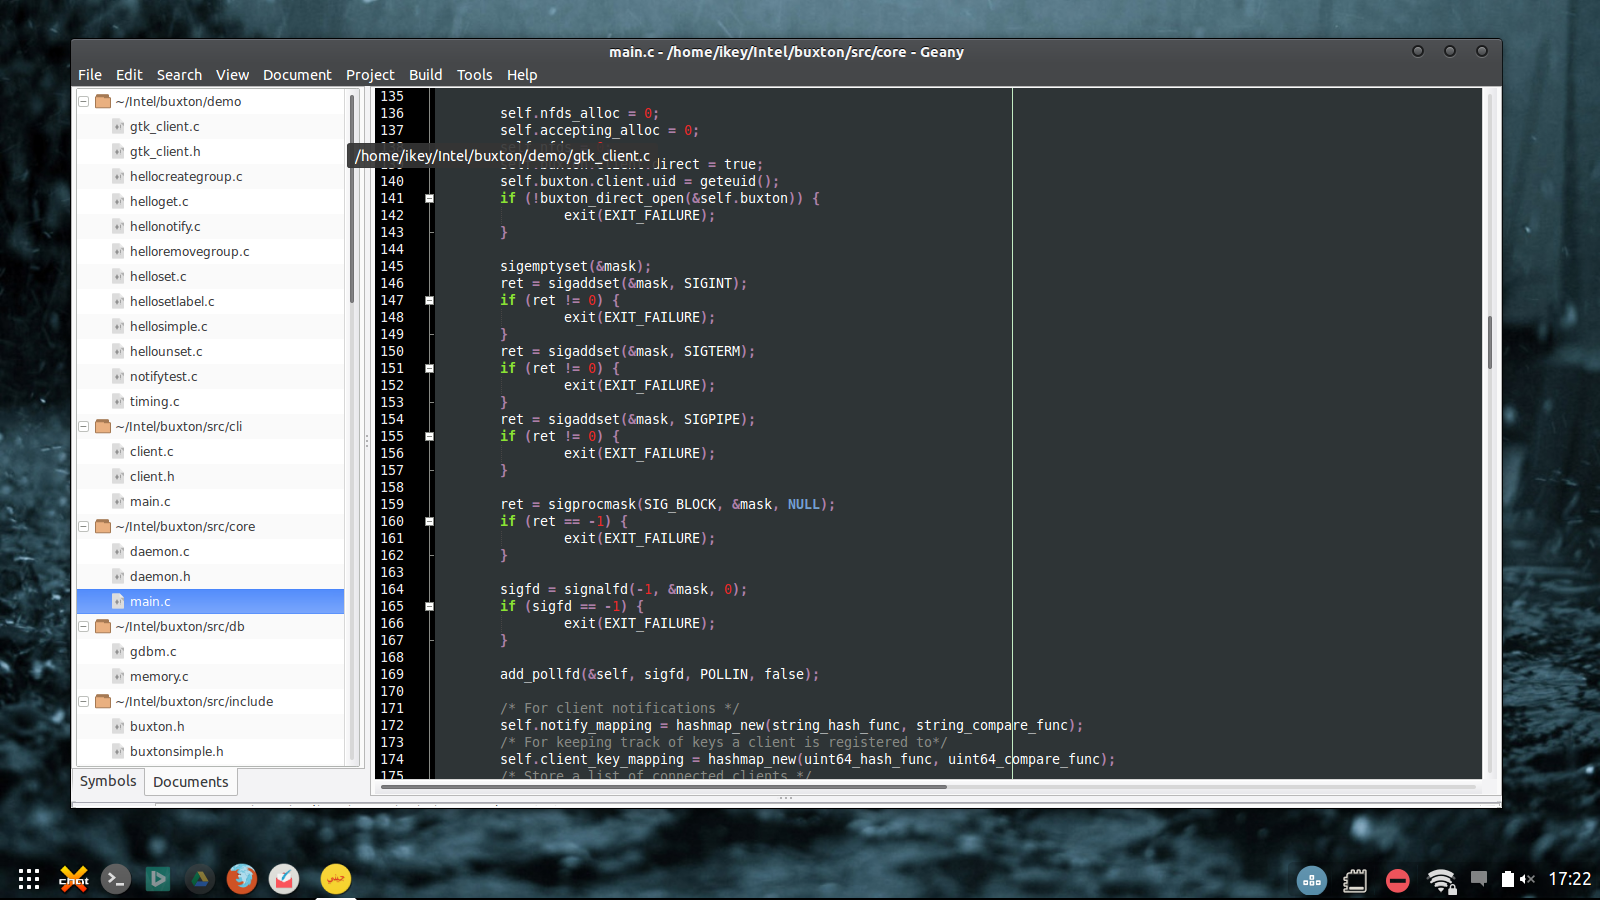
Task: Check the battery status tray icon
Action: point(1508,879)
